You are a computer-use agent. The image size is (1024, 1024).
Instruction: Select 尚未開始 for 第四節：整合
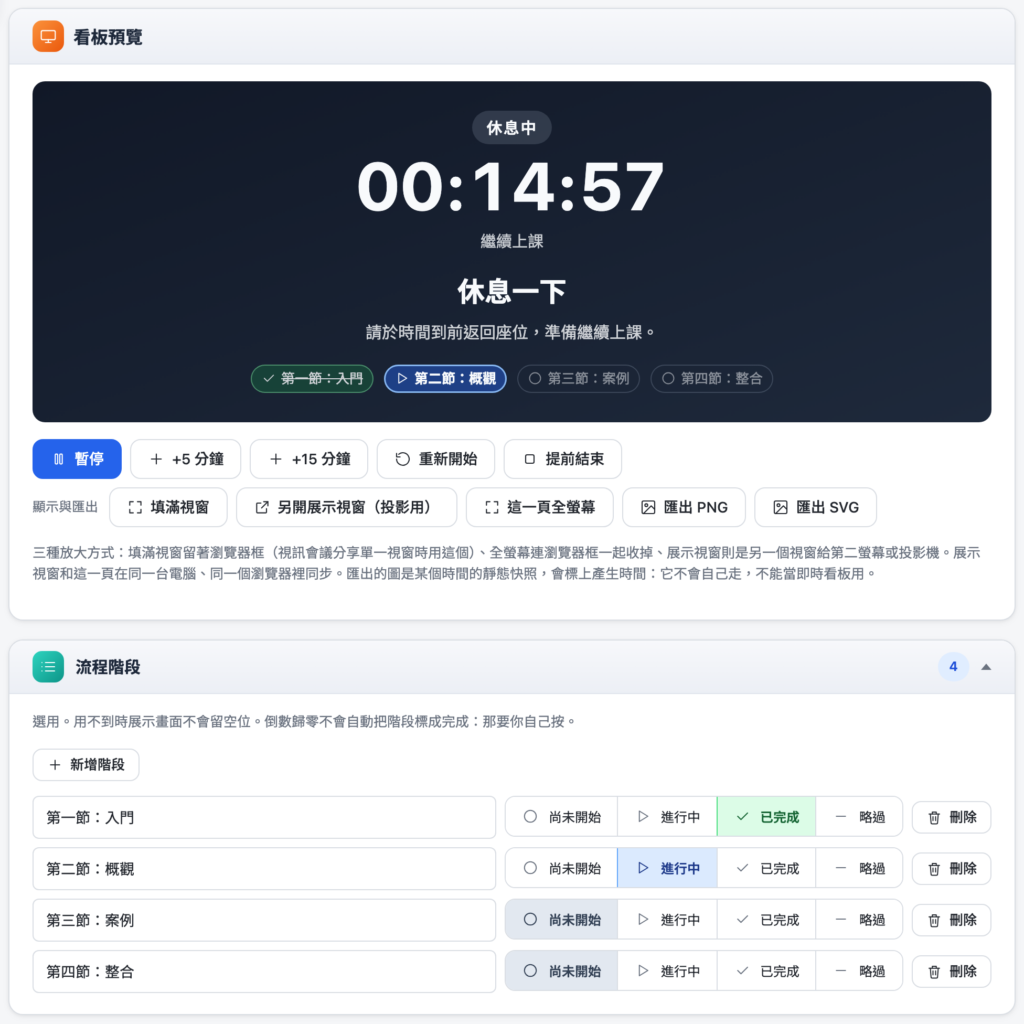pyautogui.click(x=562, y=972)
